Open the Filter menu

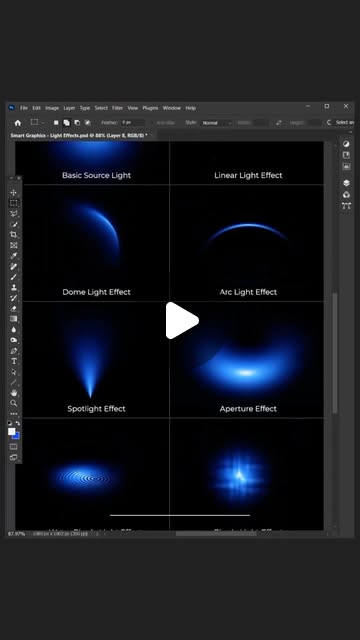pyautogui.click(x=118, y=108)
